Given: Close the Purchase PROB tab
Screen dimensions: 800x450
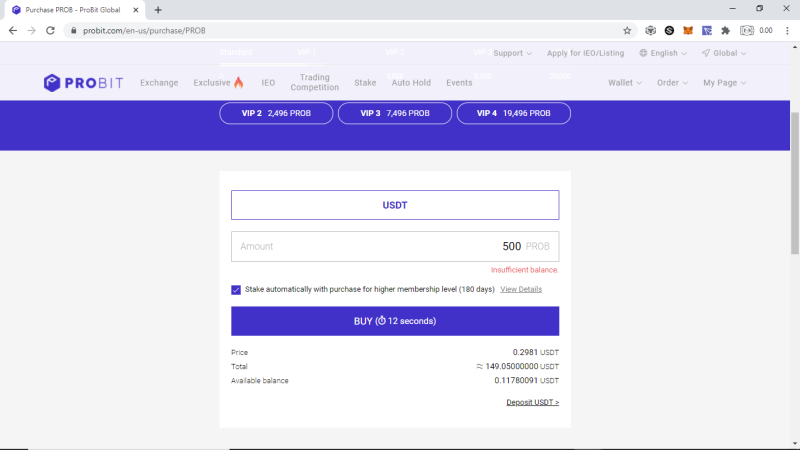Looking at the screenshot, I should [x=136, y=10].
